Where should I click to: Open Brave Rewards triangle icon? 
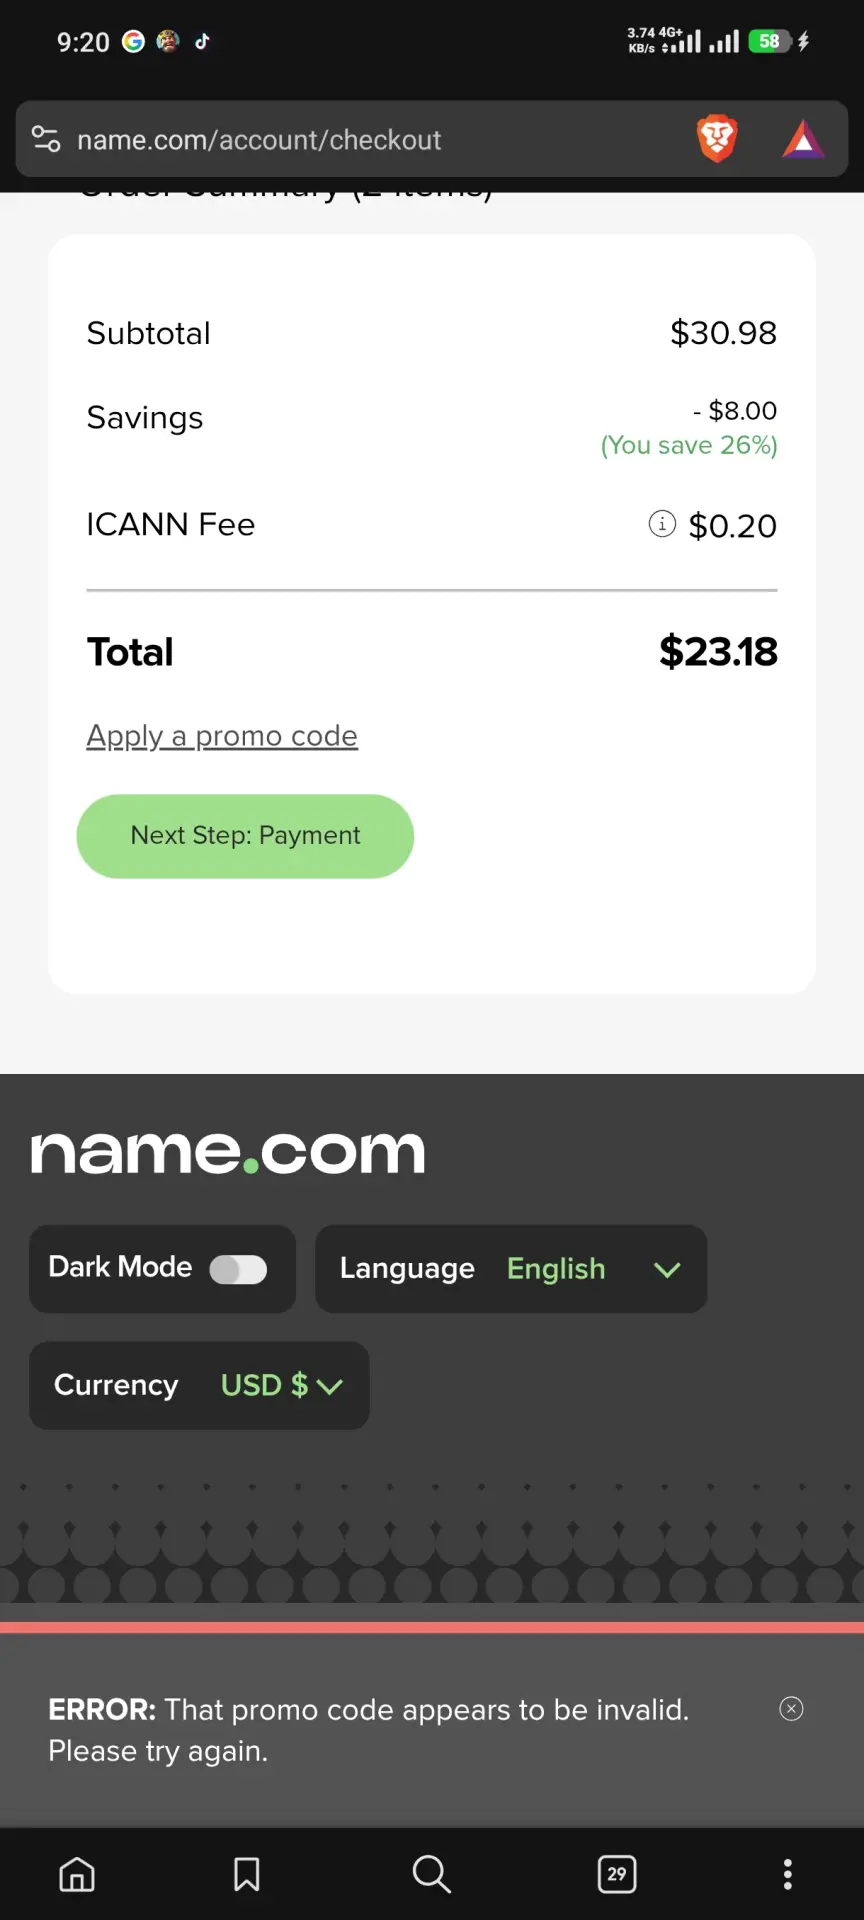point(803,140)
